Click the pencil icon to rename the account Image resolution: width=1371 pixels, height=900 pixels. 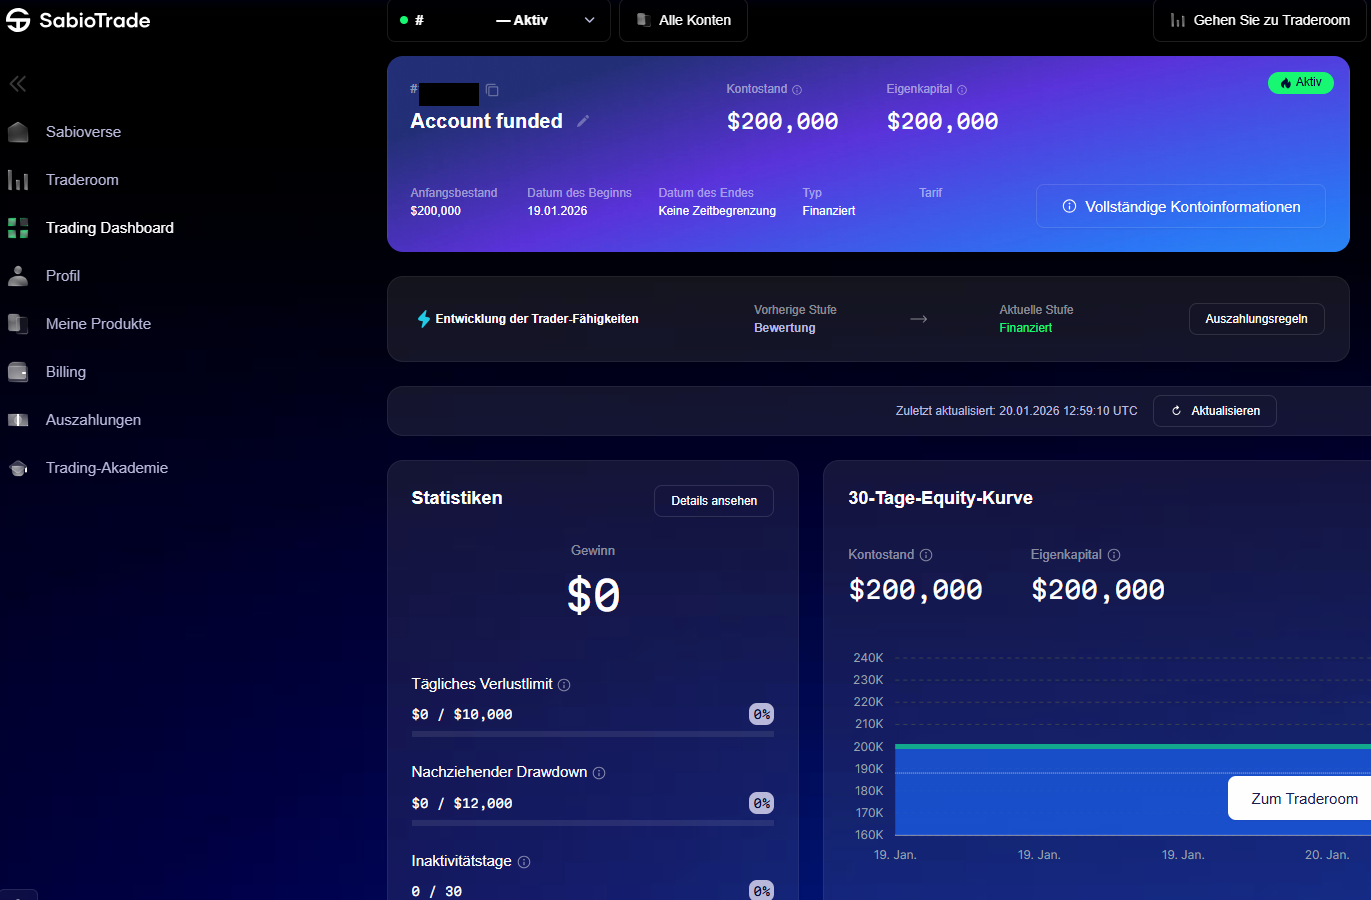[x=584, y=120]
